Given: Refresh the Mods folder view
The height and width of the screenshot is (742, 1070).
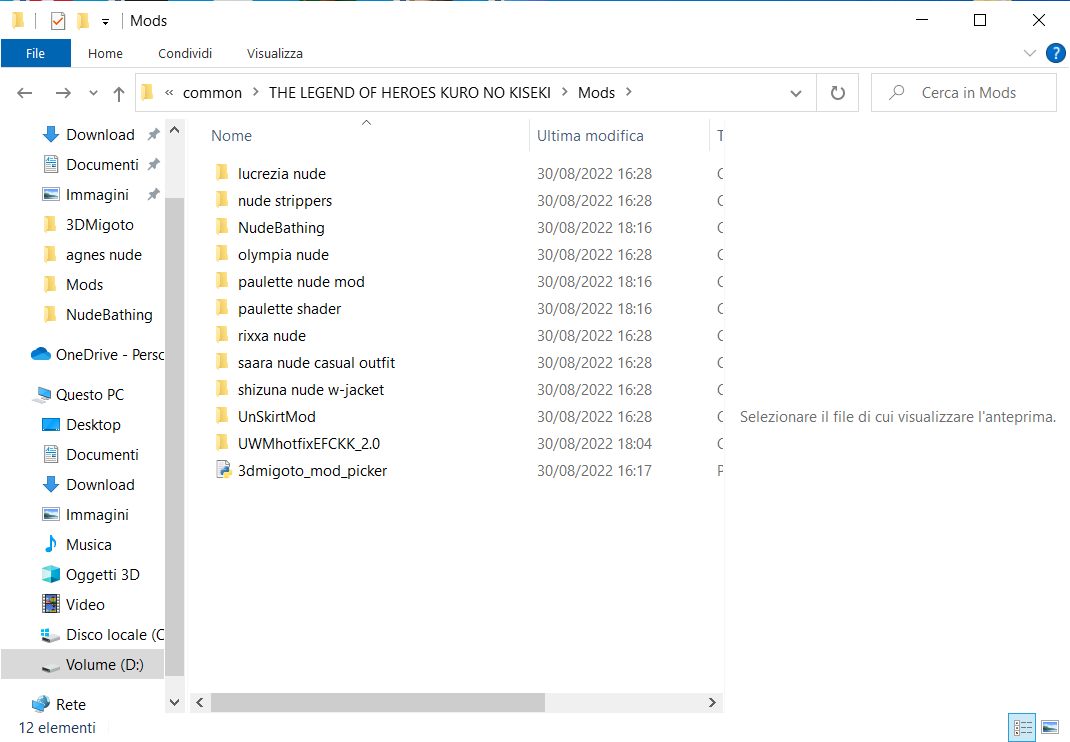Looking at the screenshot, I should (x=838, y=93).
